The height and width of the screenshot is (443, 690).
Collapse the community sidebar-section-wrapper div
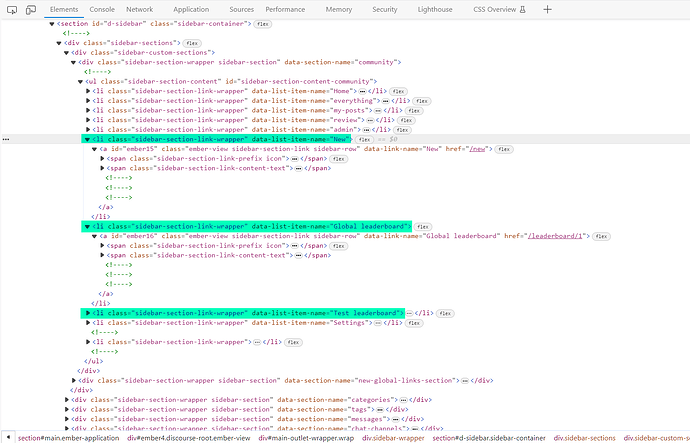73,62
